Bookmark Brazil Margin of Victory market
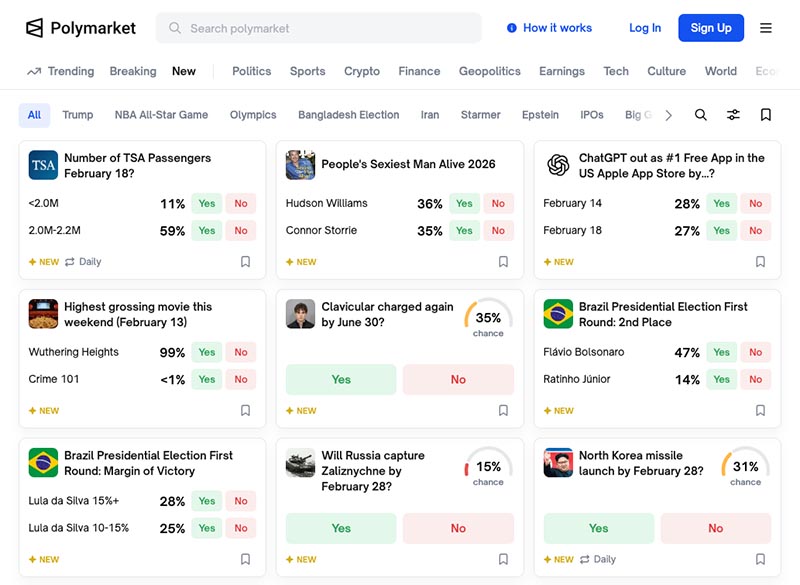The height and width of the screenshot is (585, 800). [245, 559]
